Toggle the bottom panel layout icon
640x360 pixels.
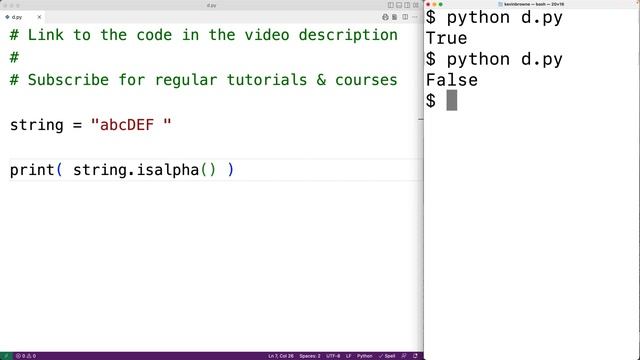click(x=399, y=5)
